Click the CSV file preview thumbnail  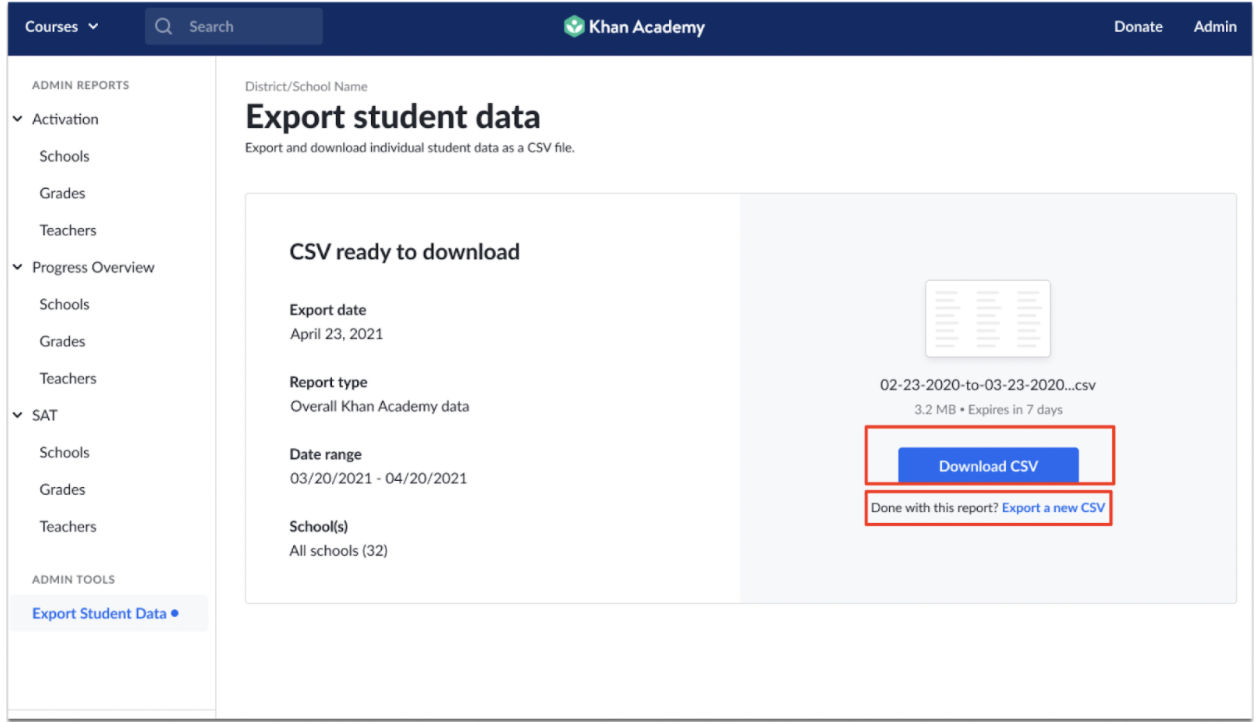(x=988, y=319)
